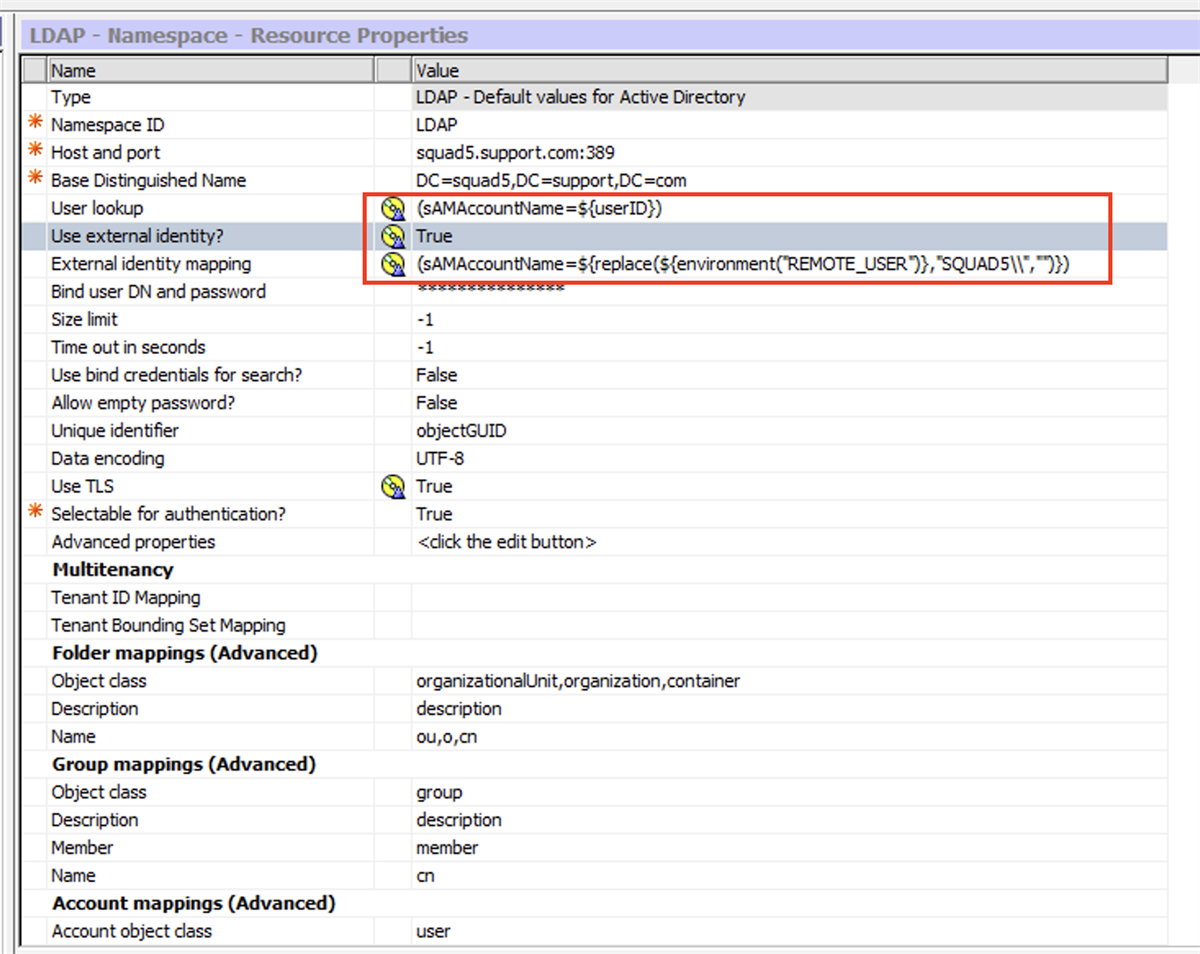Select the Data encoding label
This screenshot has width=1200, height=954.
tap(108, 459)
